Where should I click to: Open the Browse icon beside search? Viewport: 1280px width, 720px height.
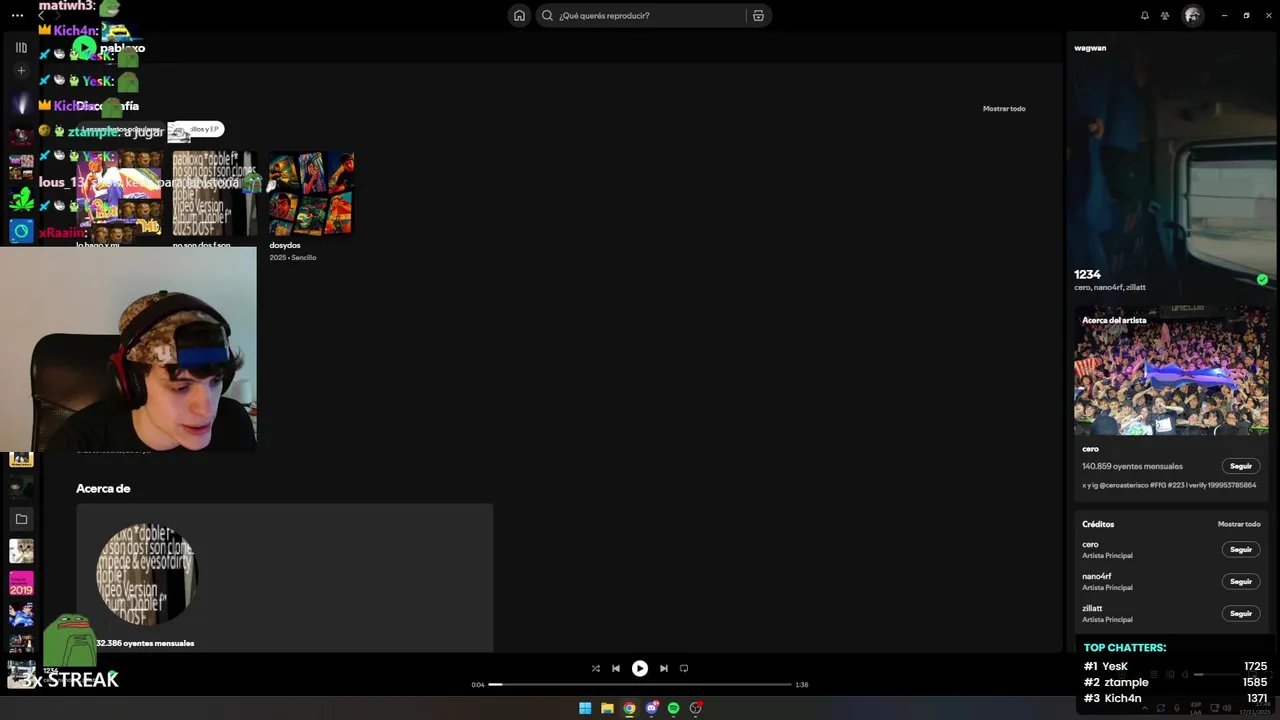pyautogui.click(x=758, y=15)
